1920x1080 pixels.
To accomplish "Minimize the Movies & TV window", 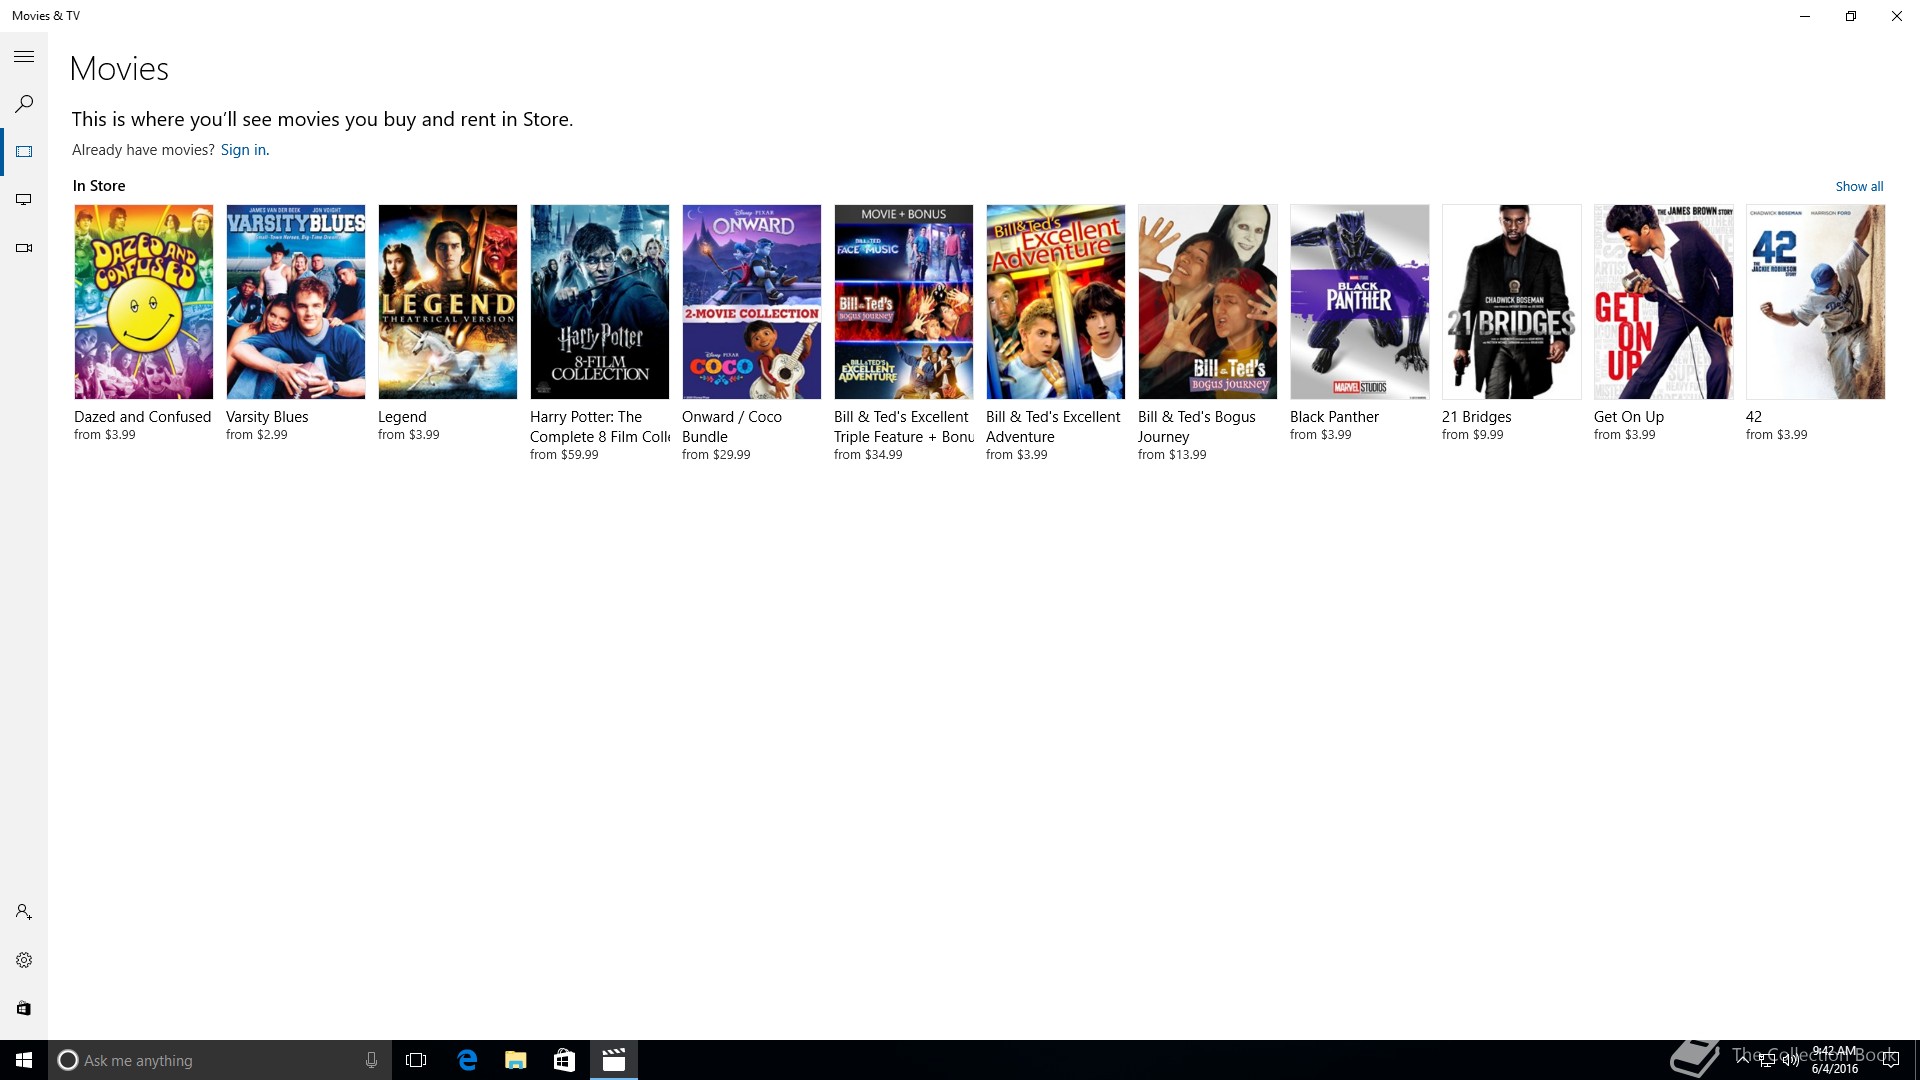I will (1805, 16).
